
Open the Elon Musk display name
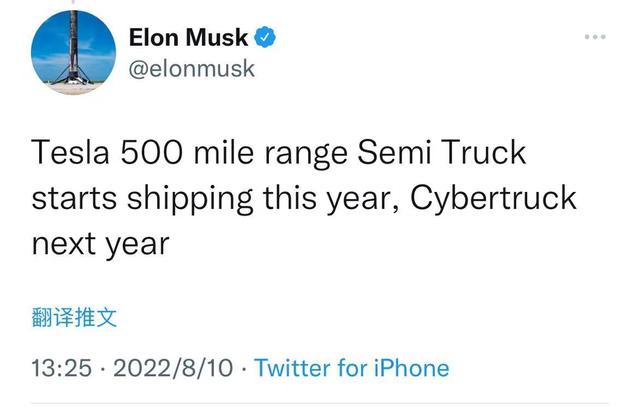188,38
